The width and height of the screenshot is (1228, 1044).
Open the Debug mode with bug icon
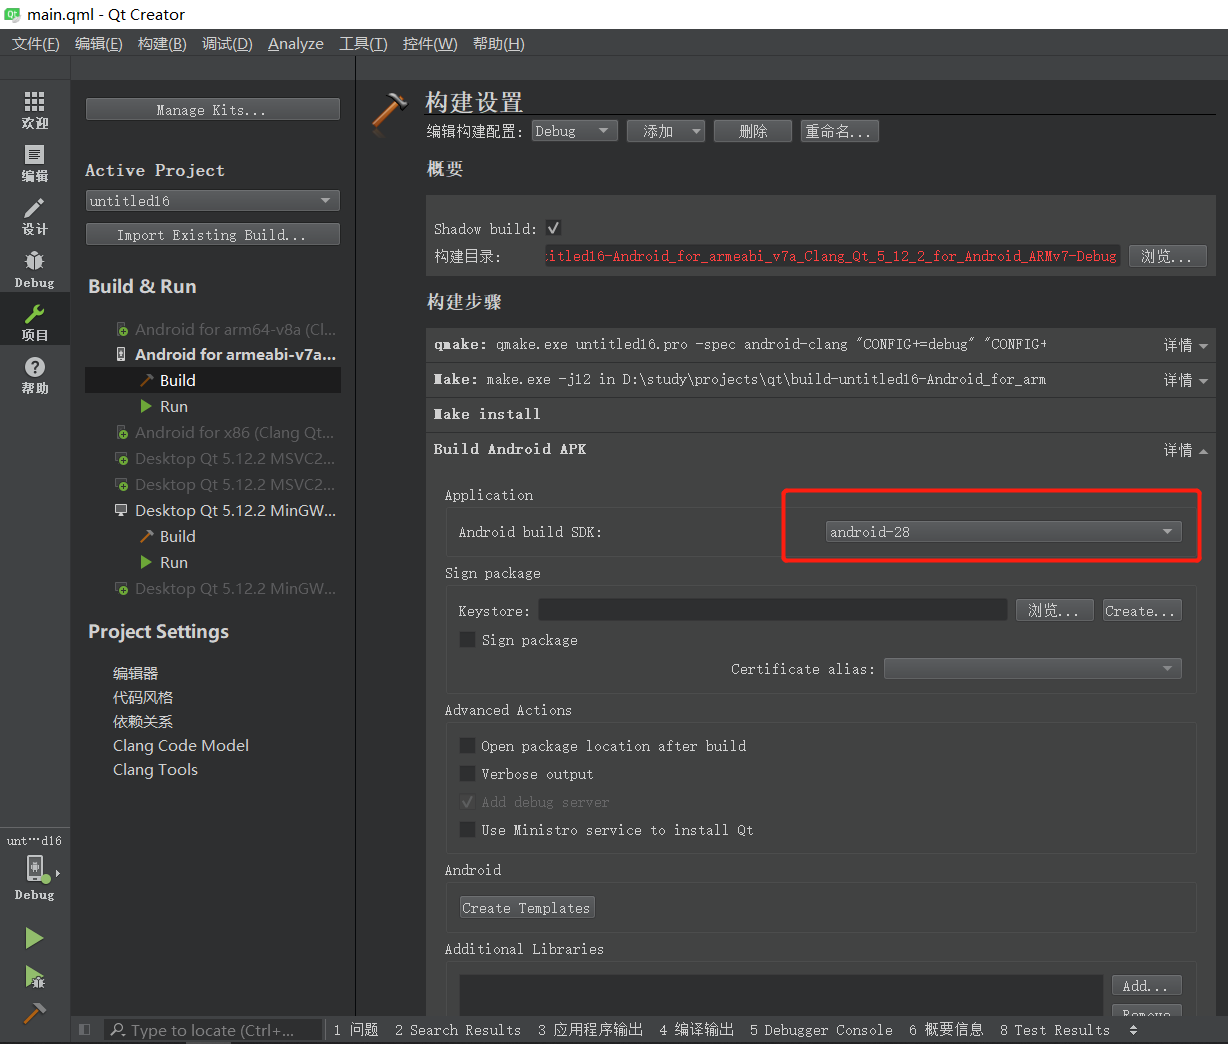pyautogui.click(x=35, y=269)
